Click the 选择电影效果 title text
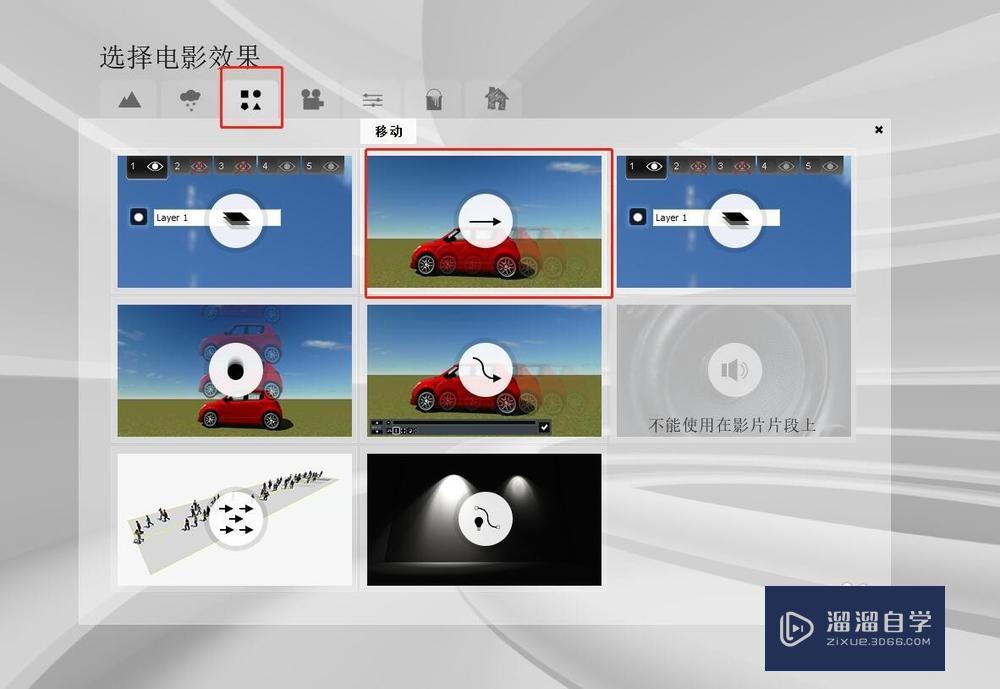Screen dimensions: 1000x689 click(180, 57)
